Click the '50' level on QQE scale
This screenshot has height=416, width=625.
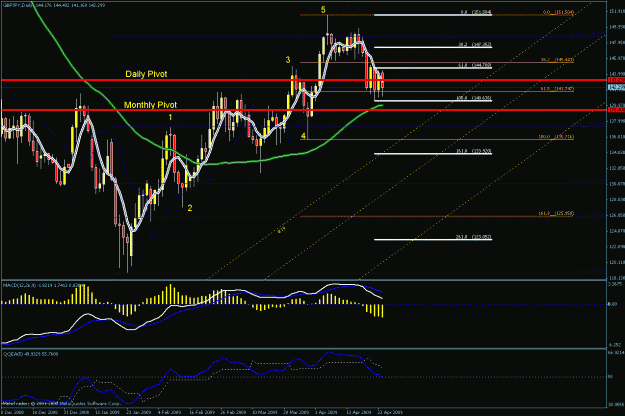(x=610, y=377)
